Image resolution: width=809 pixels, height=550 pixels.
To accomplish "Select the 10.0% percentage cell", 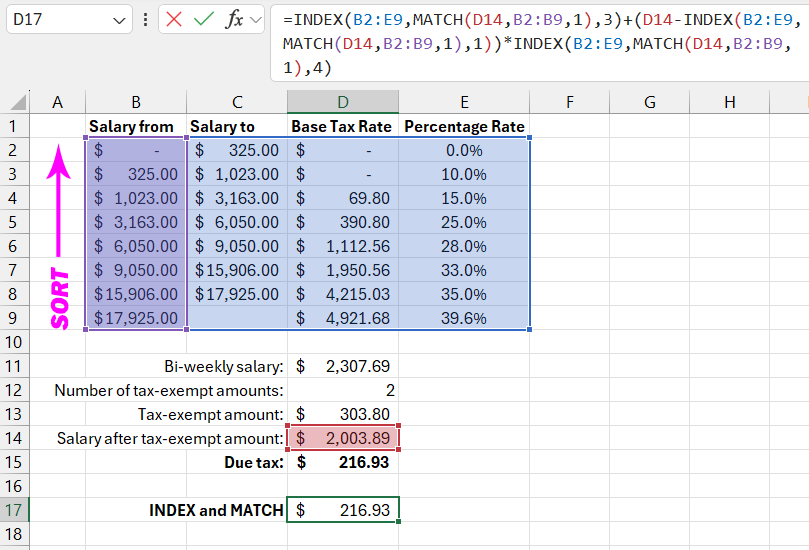I will pyautogui.click(x=464, y=174).
